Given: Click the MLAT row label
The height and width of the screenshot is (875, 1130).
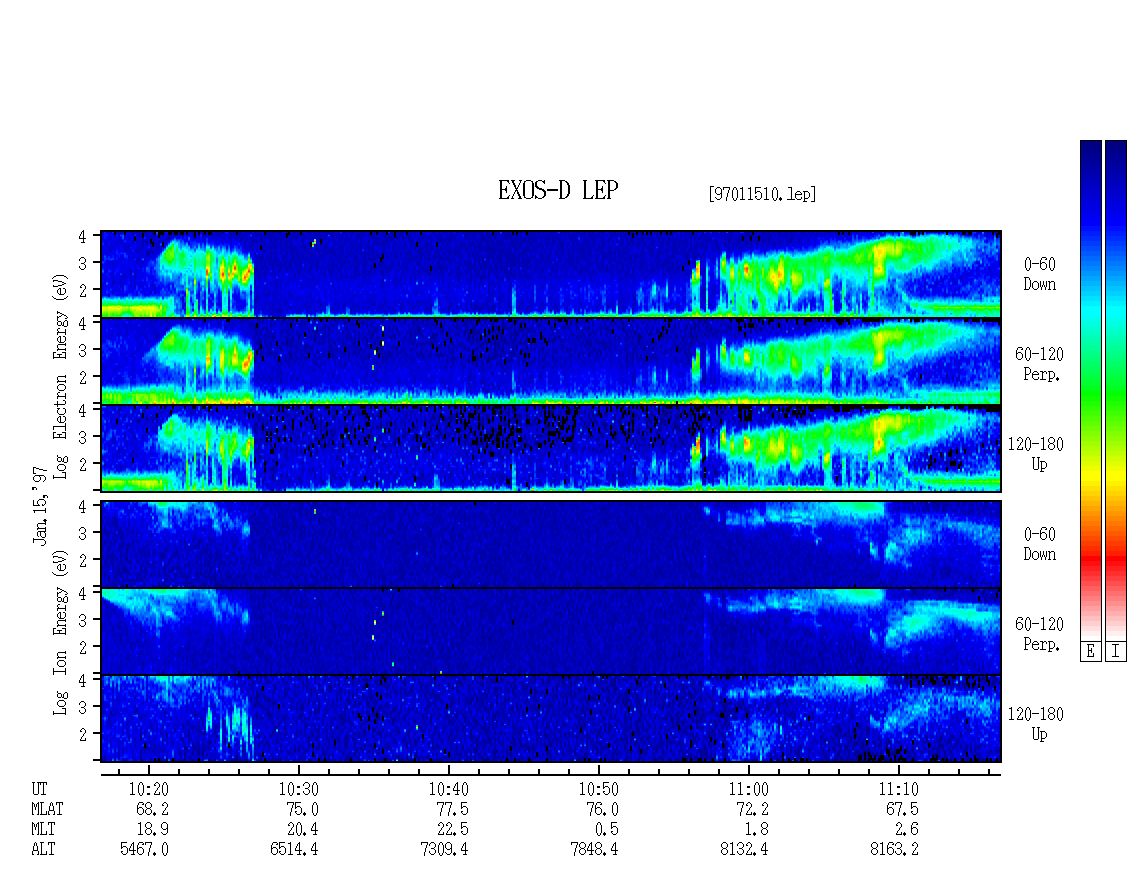Looking at the screenshot, I should coord(48,809).
